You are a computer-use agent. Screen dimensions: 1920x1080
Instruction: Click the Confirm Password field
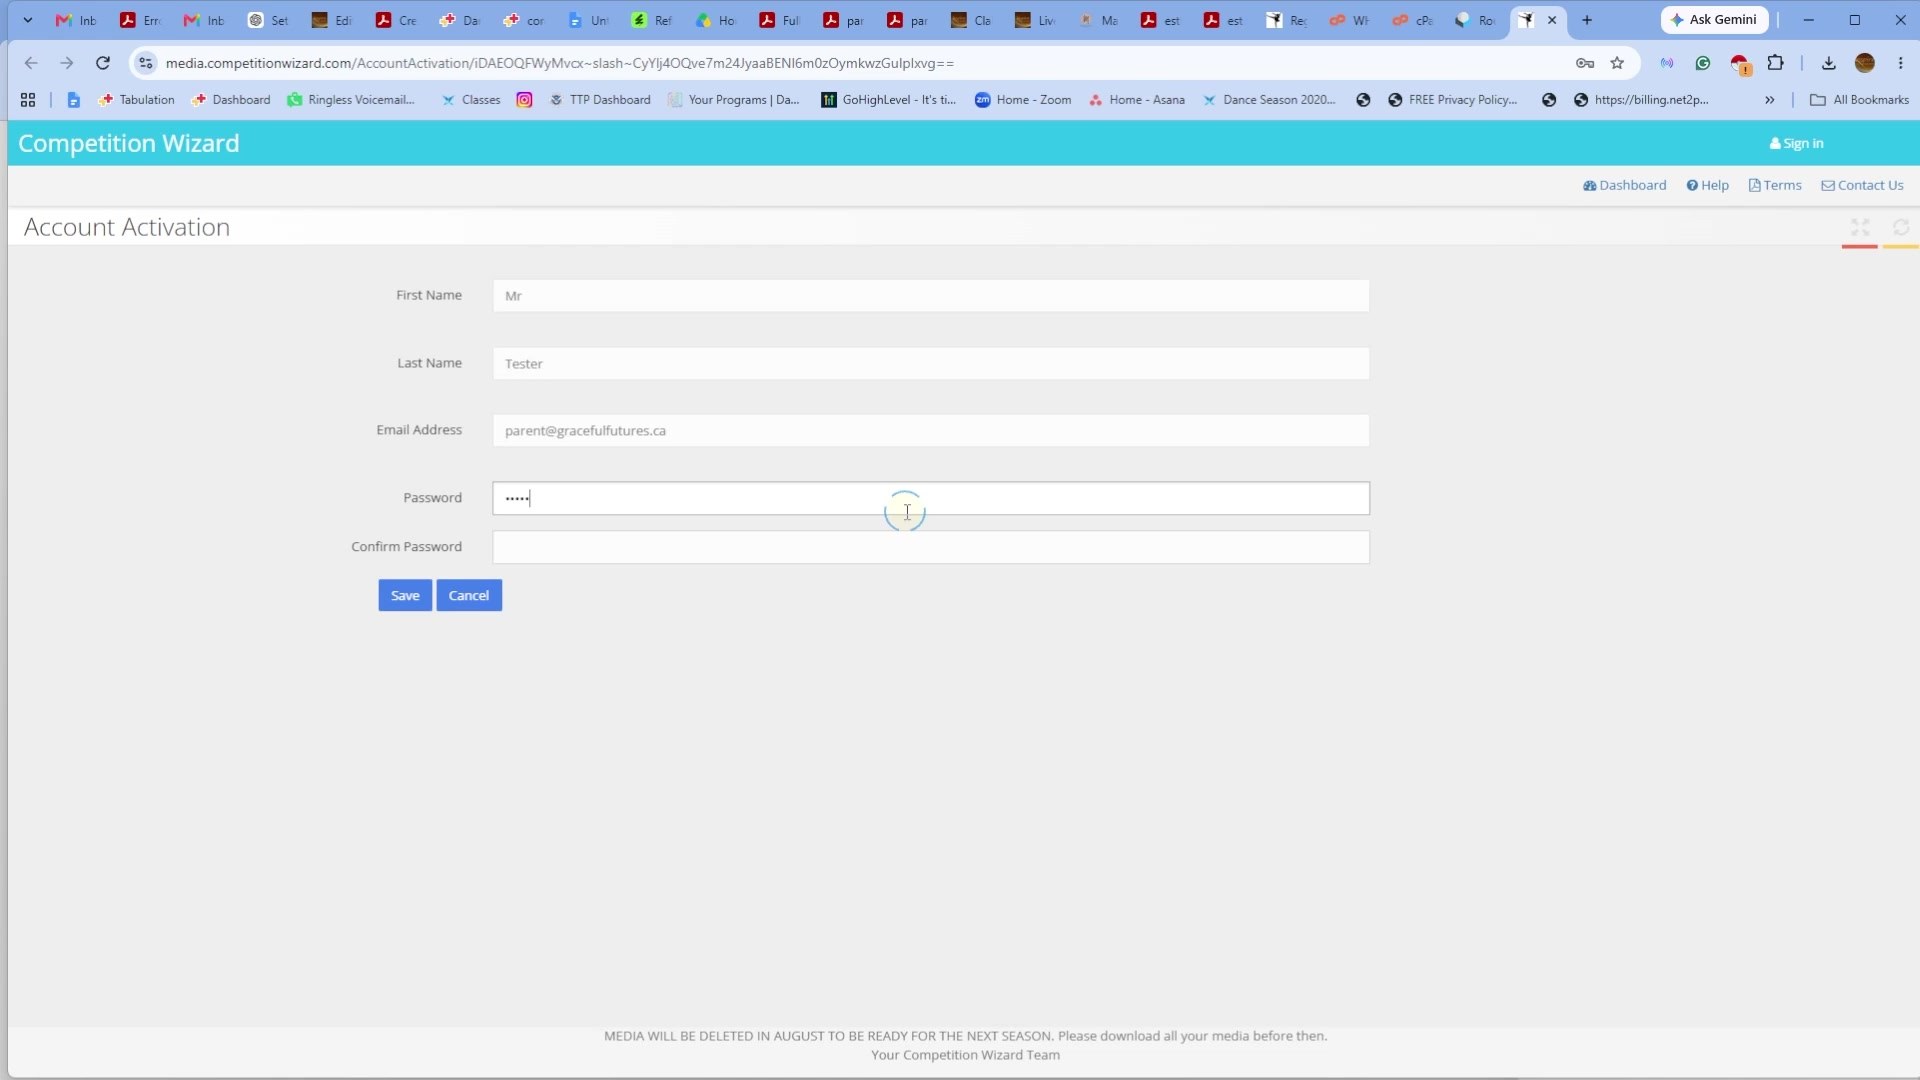[x=931, y=547]
